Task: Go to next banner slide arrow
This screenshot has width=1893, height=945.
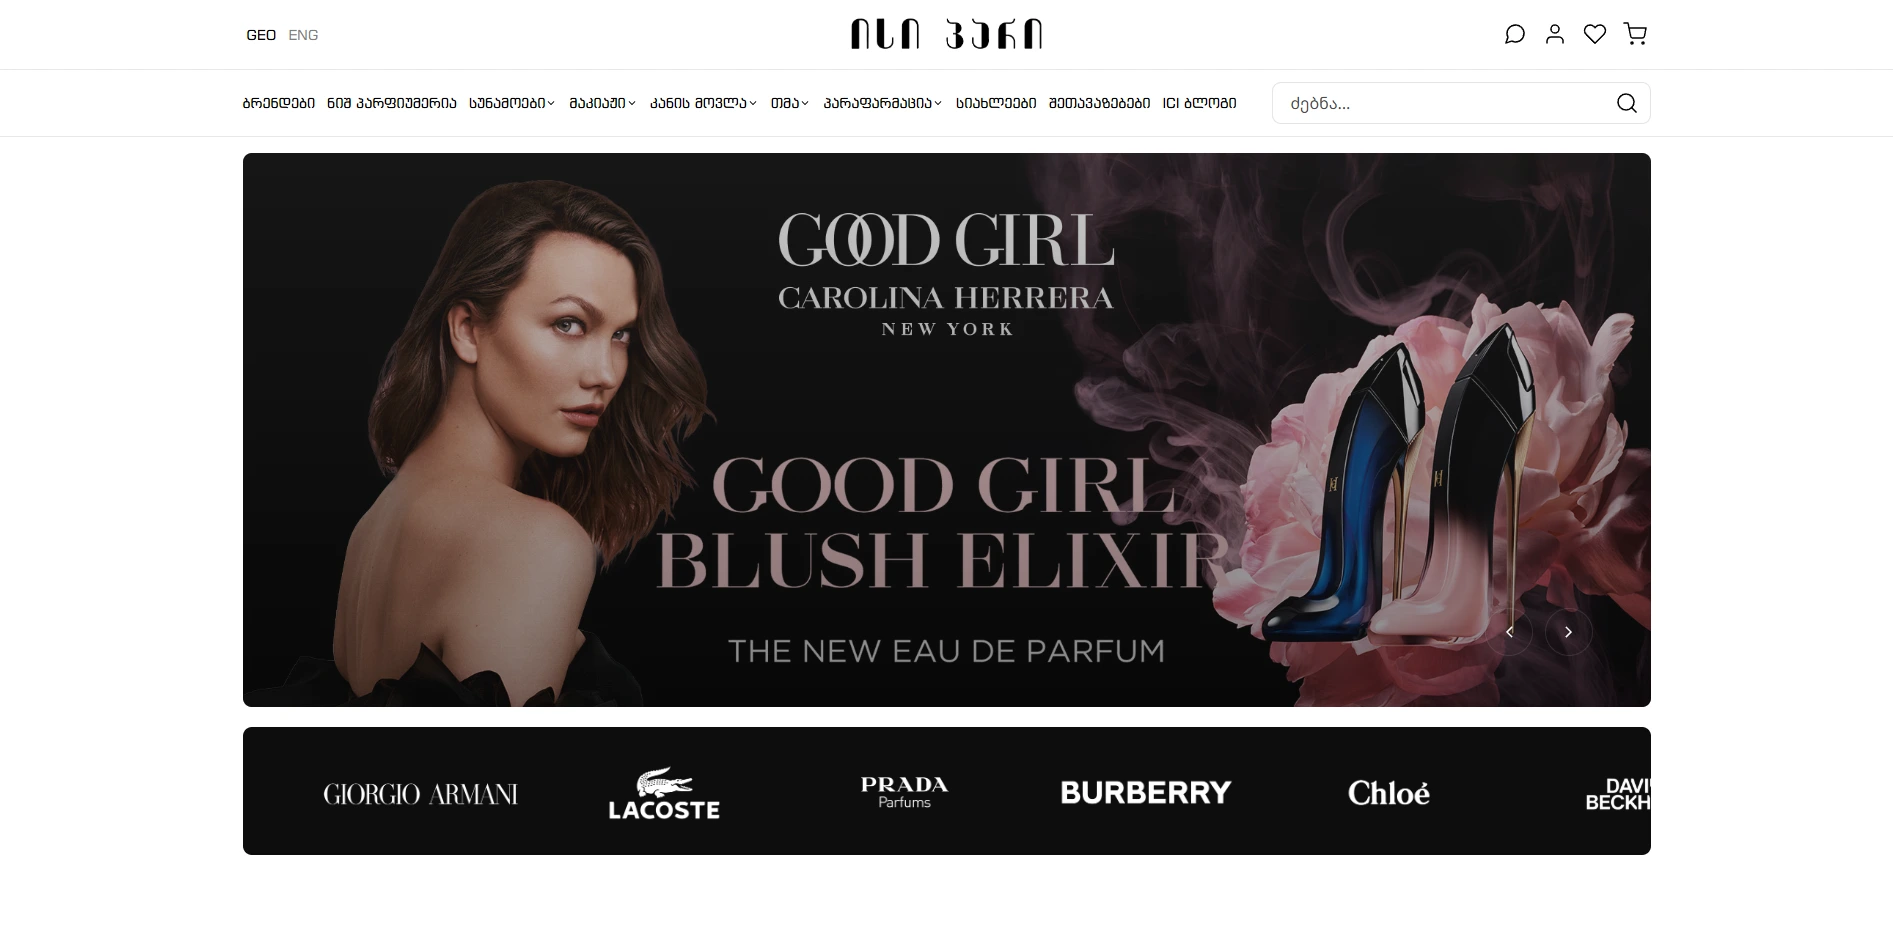Action: [x=1568, y=632]
